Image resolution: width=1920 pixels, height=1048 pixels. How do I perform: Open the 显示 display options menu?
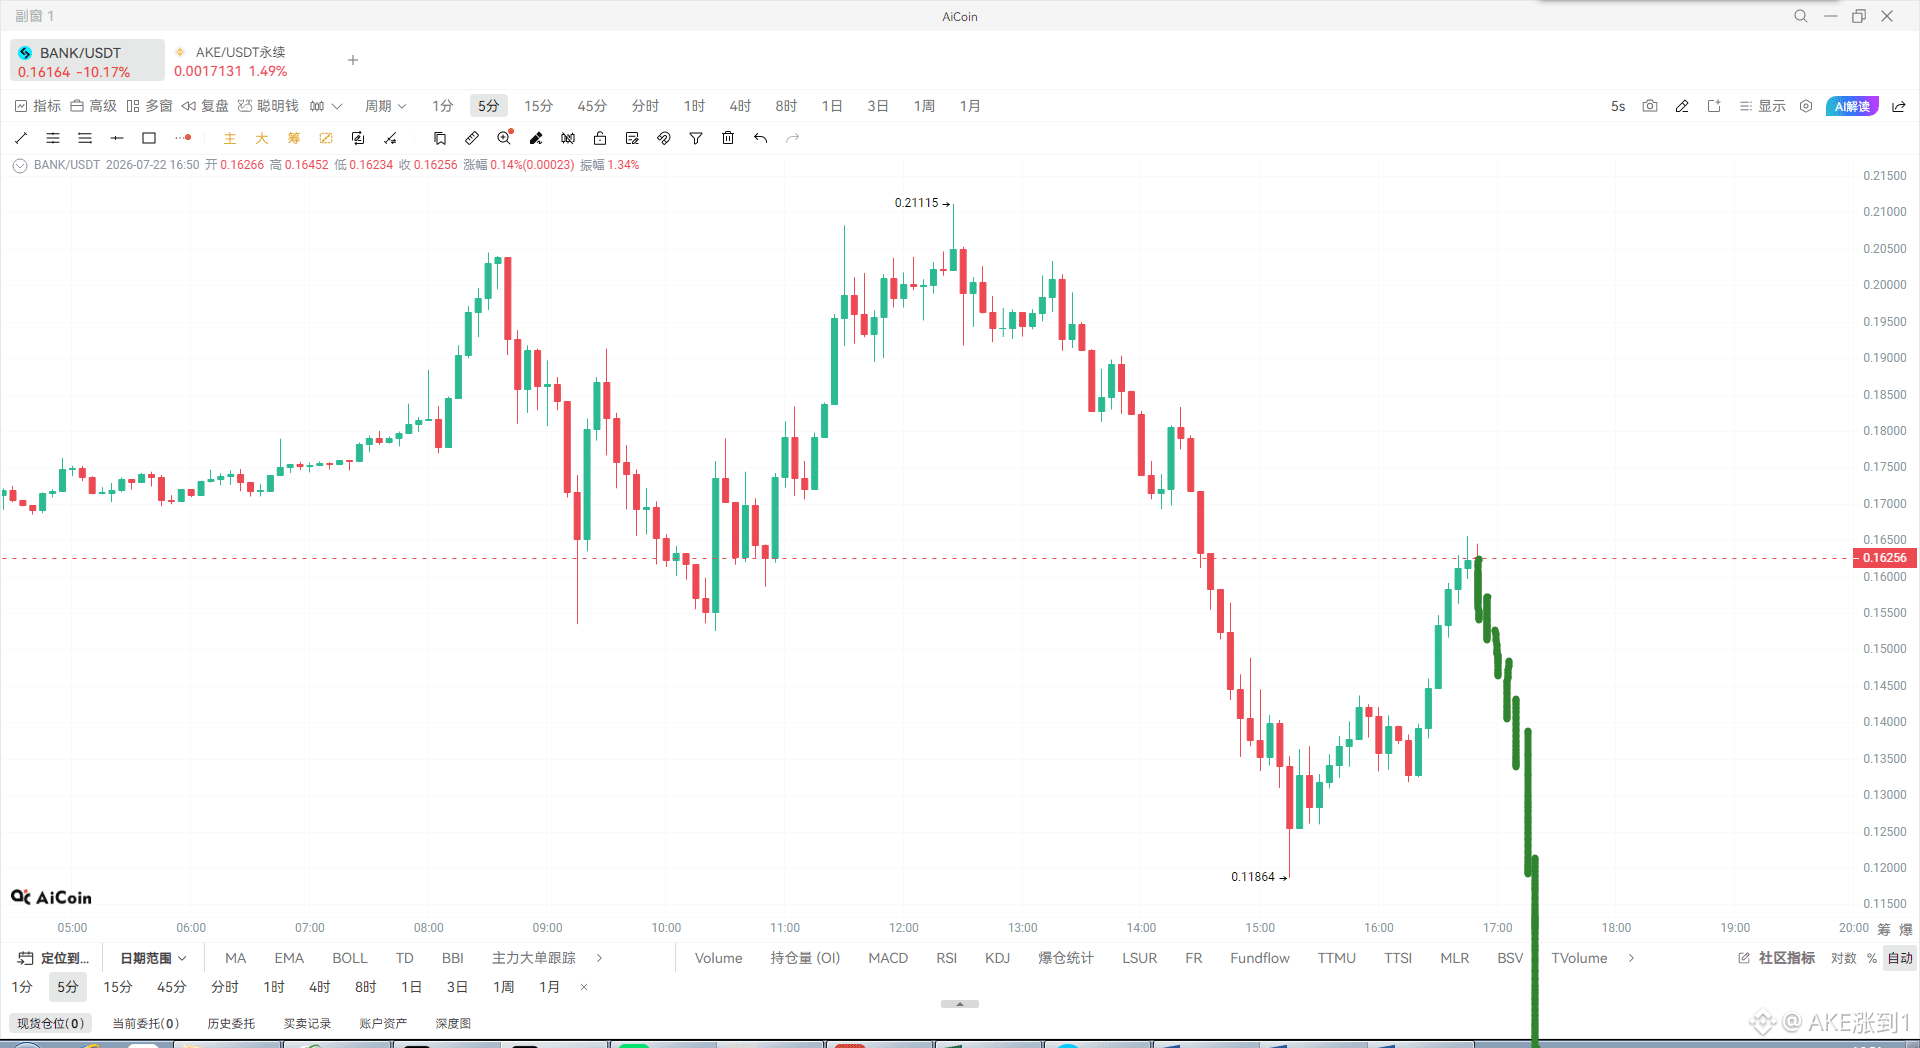click(1762, 106)
